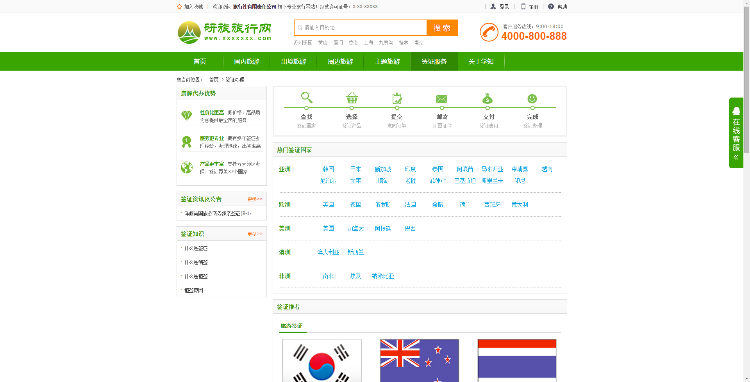750x382 pixels.
Task: Click the green magnifier step icon
Action: pyautogui.click(x=307, y=98)
